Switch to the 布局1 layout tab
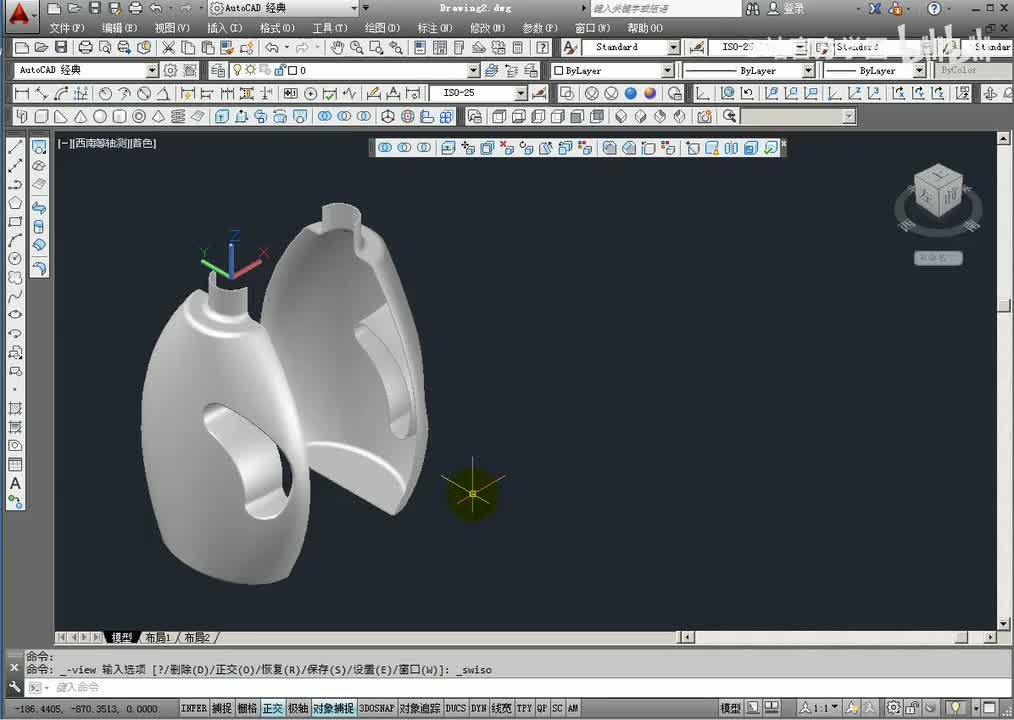1014x720 pixels. (x=157, y=638)
